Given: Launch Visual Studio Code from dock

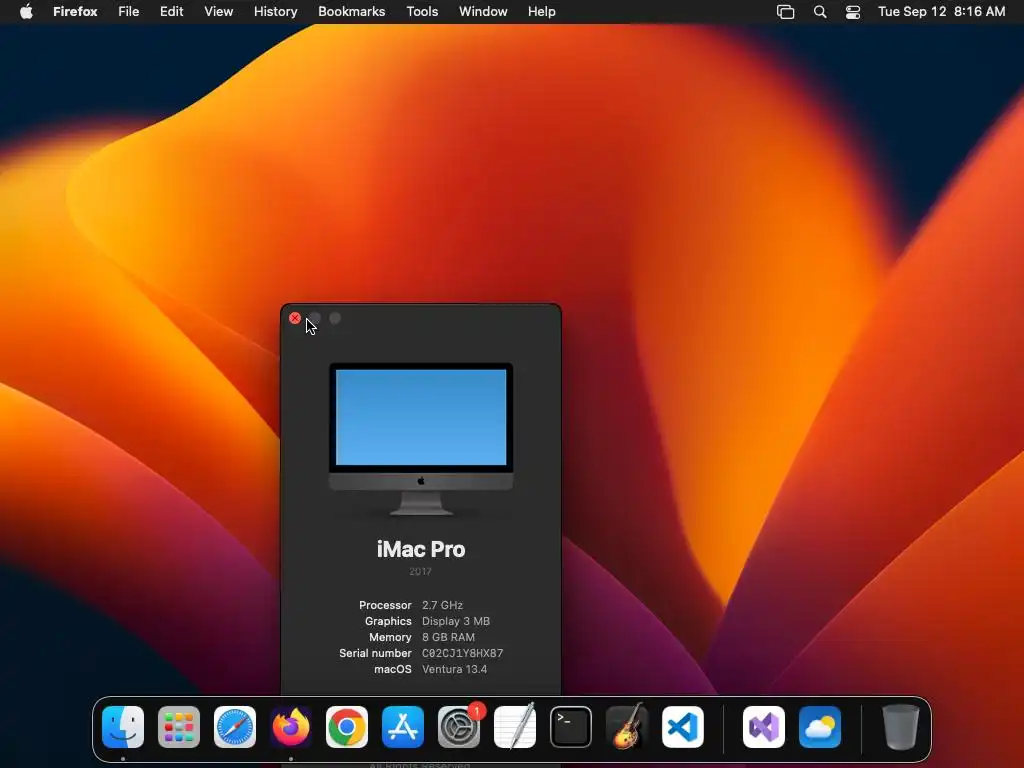Looking at the screenshot, I should [x=683, y=727].
